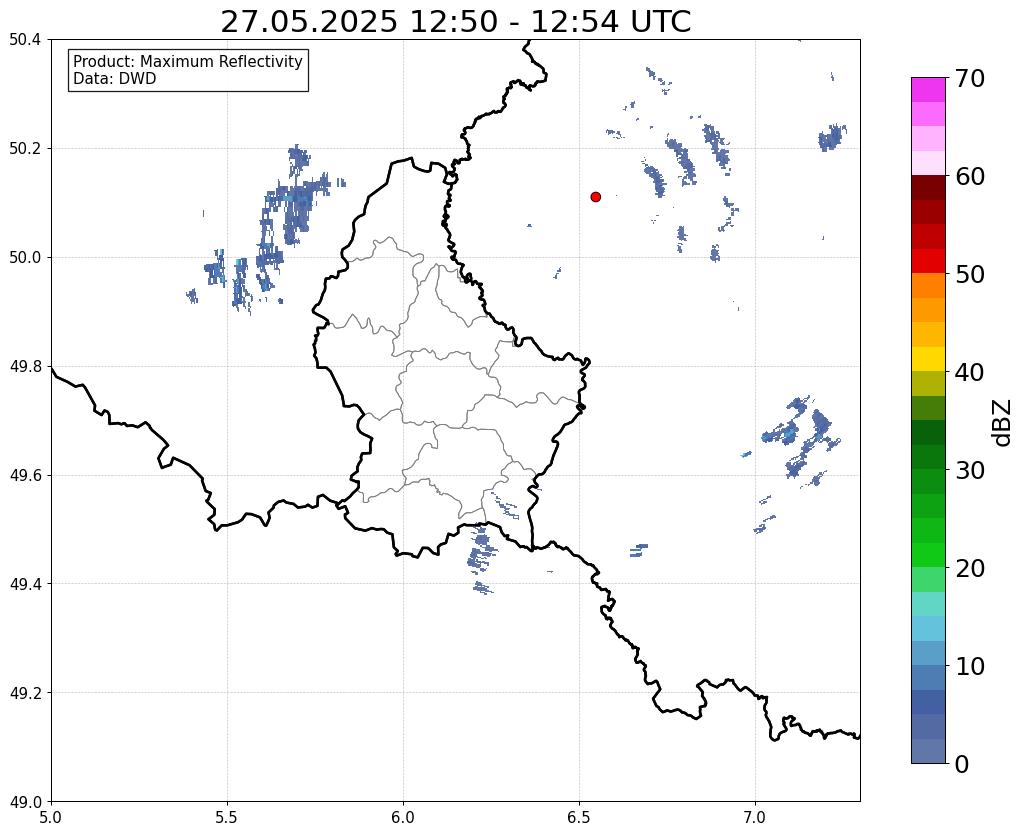The image size is (1023, 834).
Task: Click the x-axis longitude label 7.0
Action: pos(755,817)
